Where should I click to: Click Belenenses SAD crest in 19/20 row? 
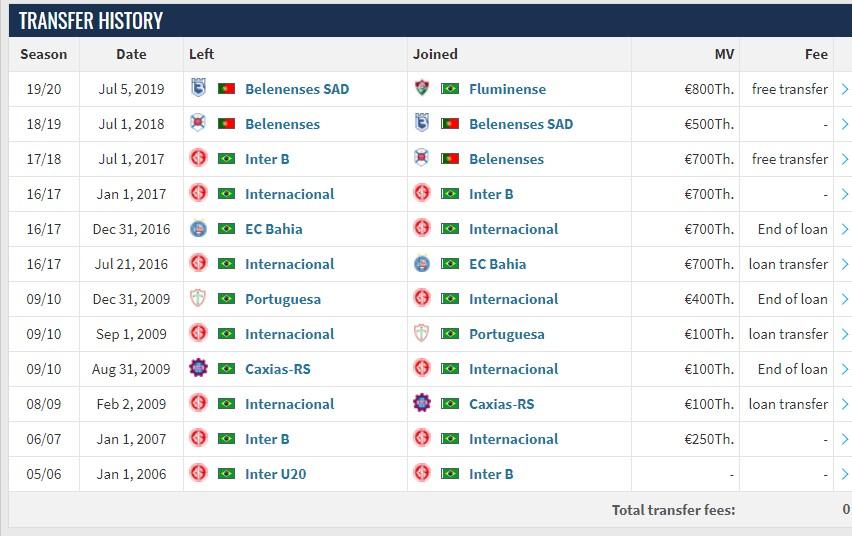pyautogui.click(x=198, y=89)
